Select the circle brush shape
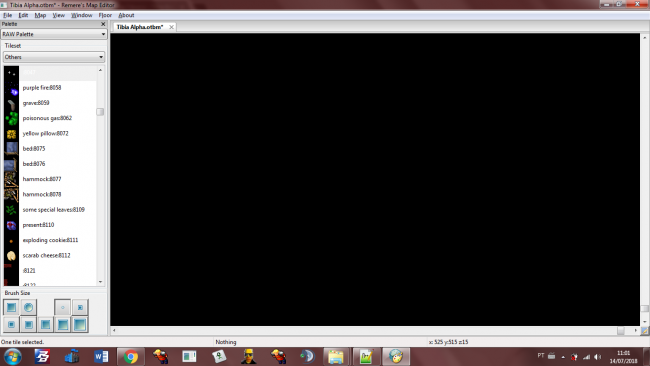The width and height of the screenshot is (650, 366). pyautogui.click(x=29, y=307)
